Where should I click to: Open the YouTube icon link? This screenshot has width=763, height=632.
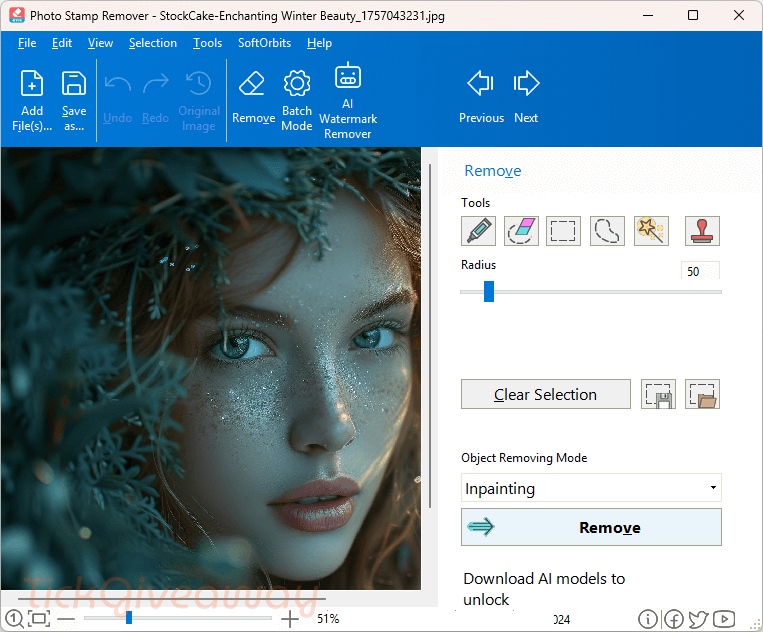pyautogui.click(x=724, y=619)
